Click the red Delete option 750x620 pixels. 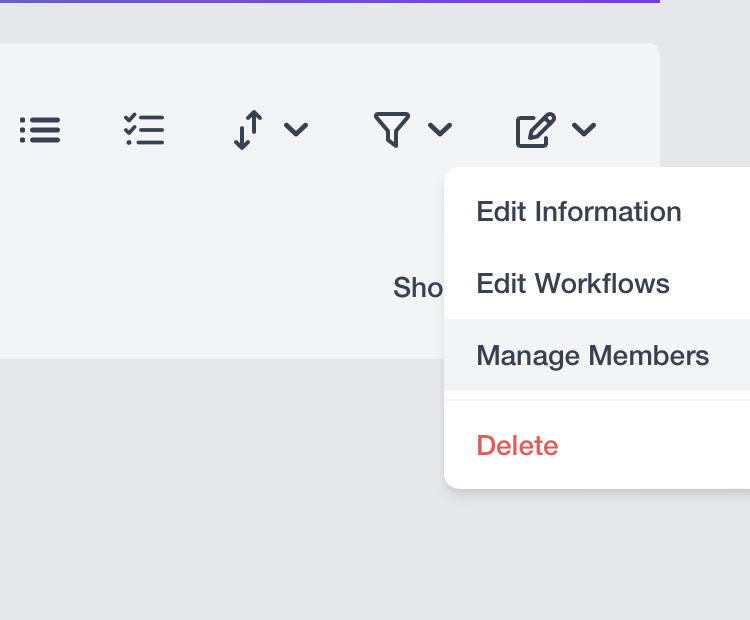pos(517,446)
